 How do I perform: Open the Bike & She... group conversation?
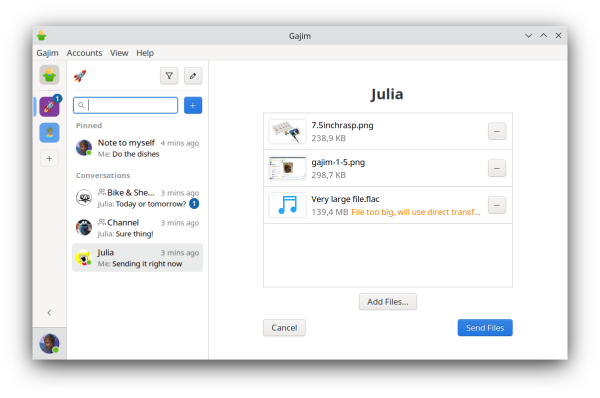[x=137, y=198]
